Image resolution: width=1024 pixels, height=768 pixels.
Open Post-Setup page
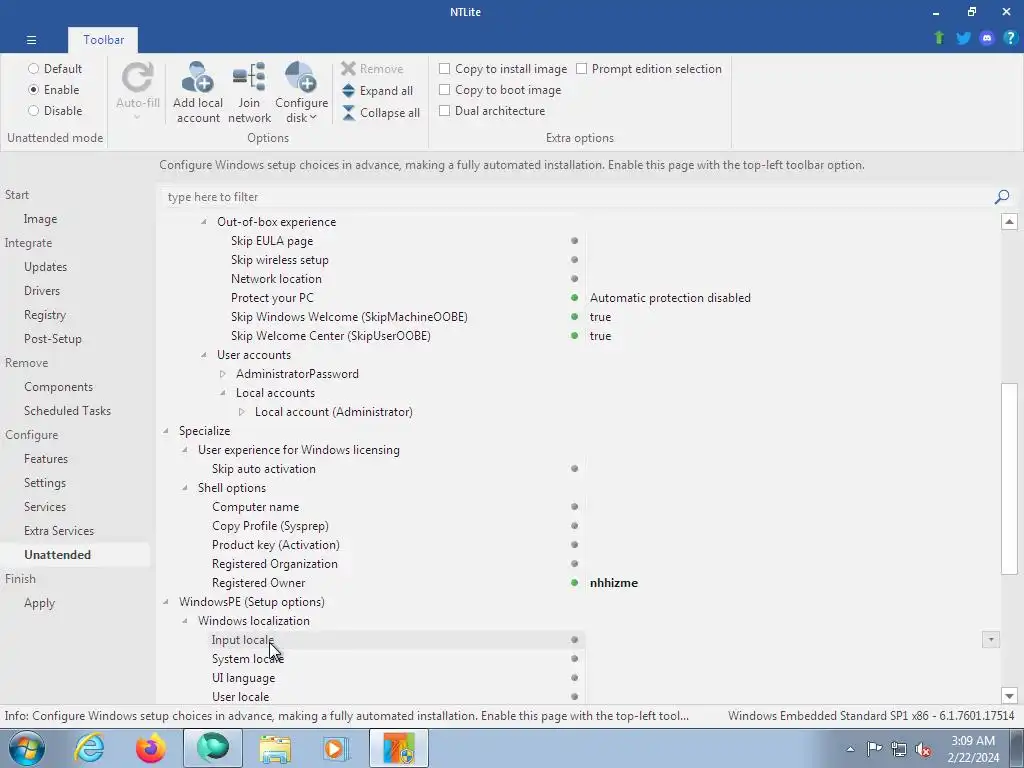tap(53, 339)
